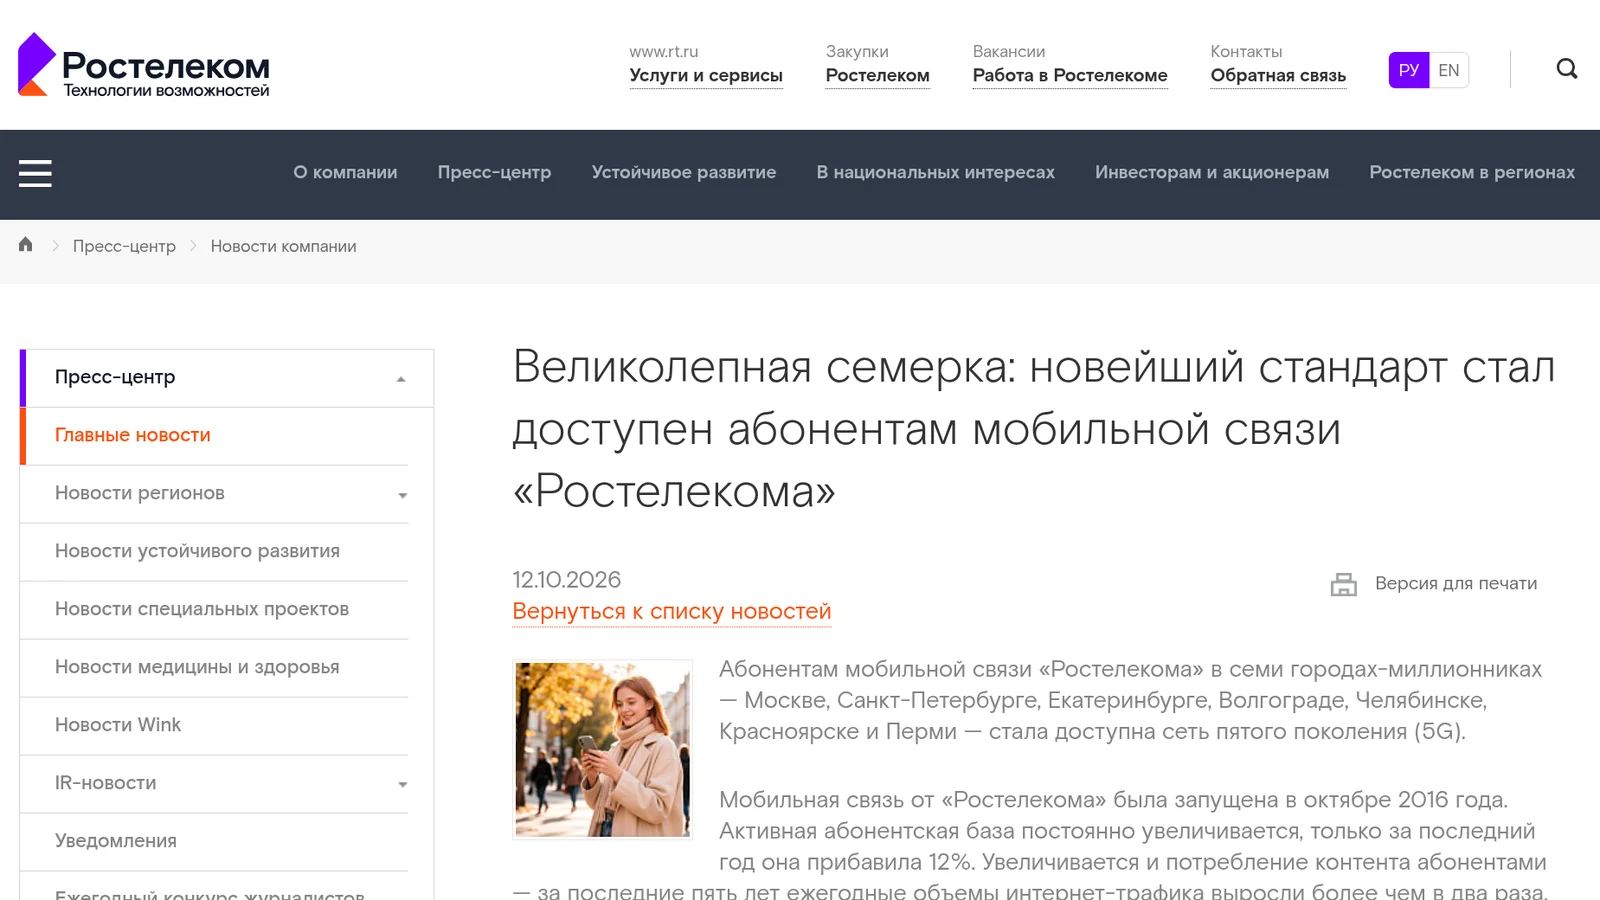
Task: Open Ростелеком в регионах menu
Action: pos(1472,173)
